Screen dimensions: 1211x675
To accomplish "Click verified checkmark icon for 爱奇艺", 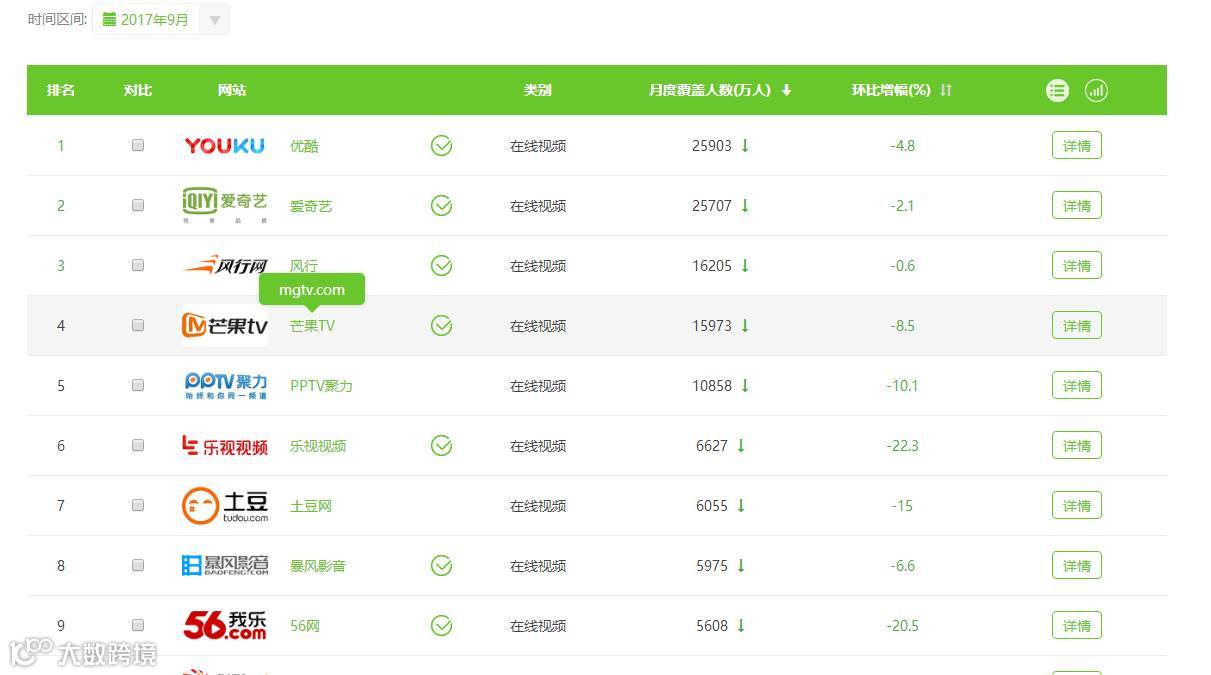I will [x=441, y=206].
